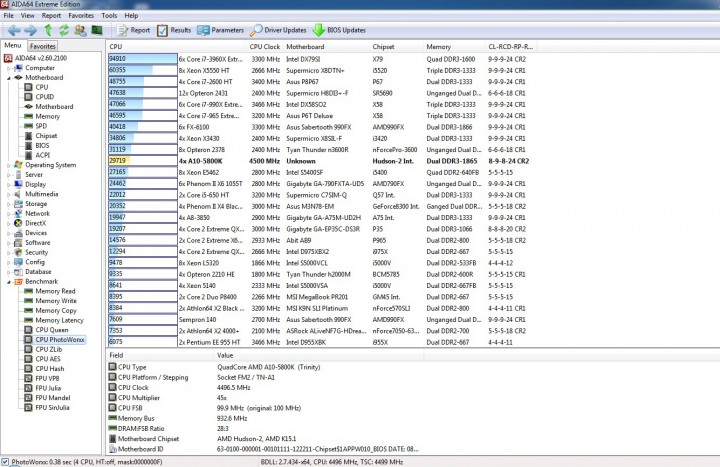Check for BIOS Updates
Image resolution: width=720 pixels, height=467 pixels.
pyautogui.click(x=339, y=30)
